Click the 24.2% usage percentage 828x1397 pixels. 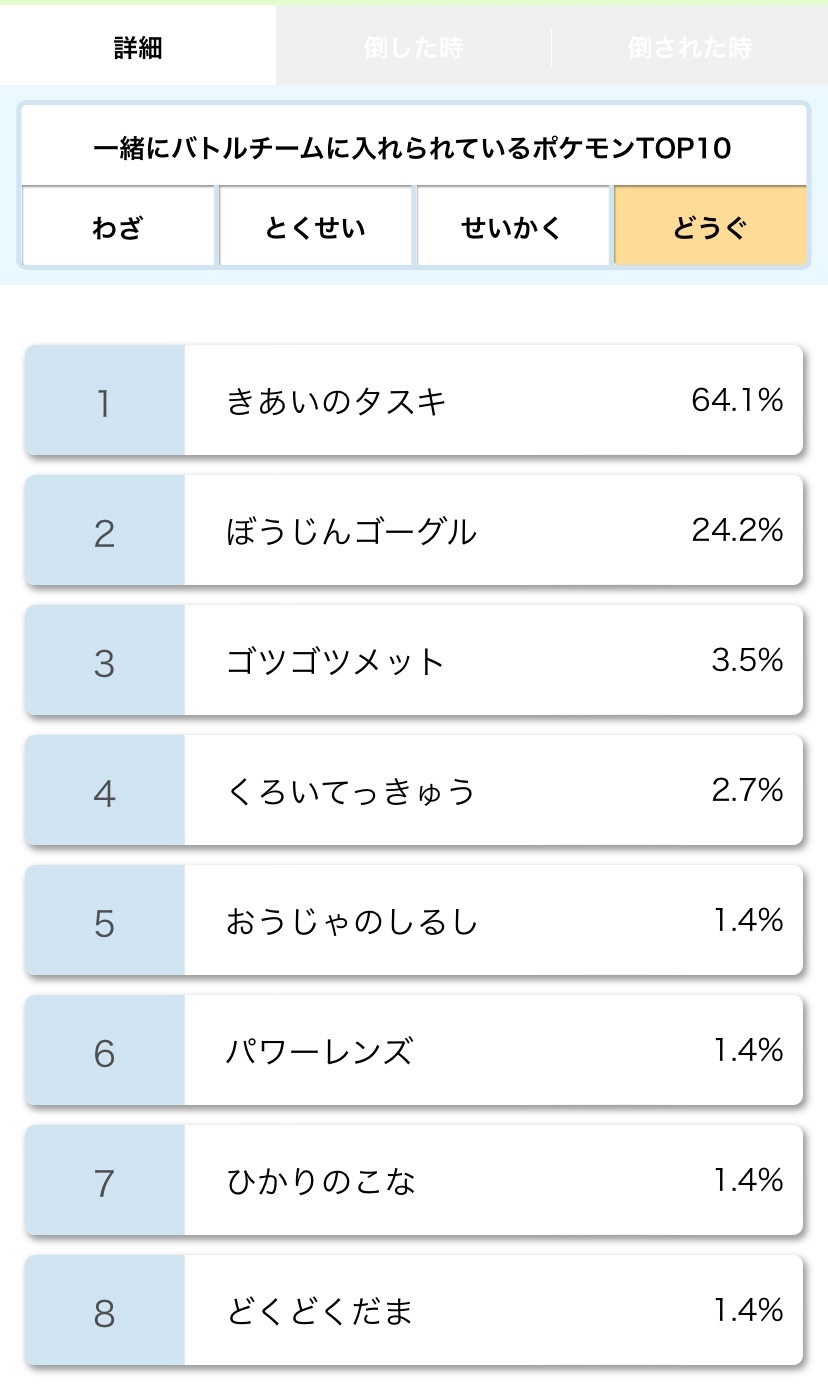tap(737, 531)
